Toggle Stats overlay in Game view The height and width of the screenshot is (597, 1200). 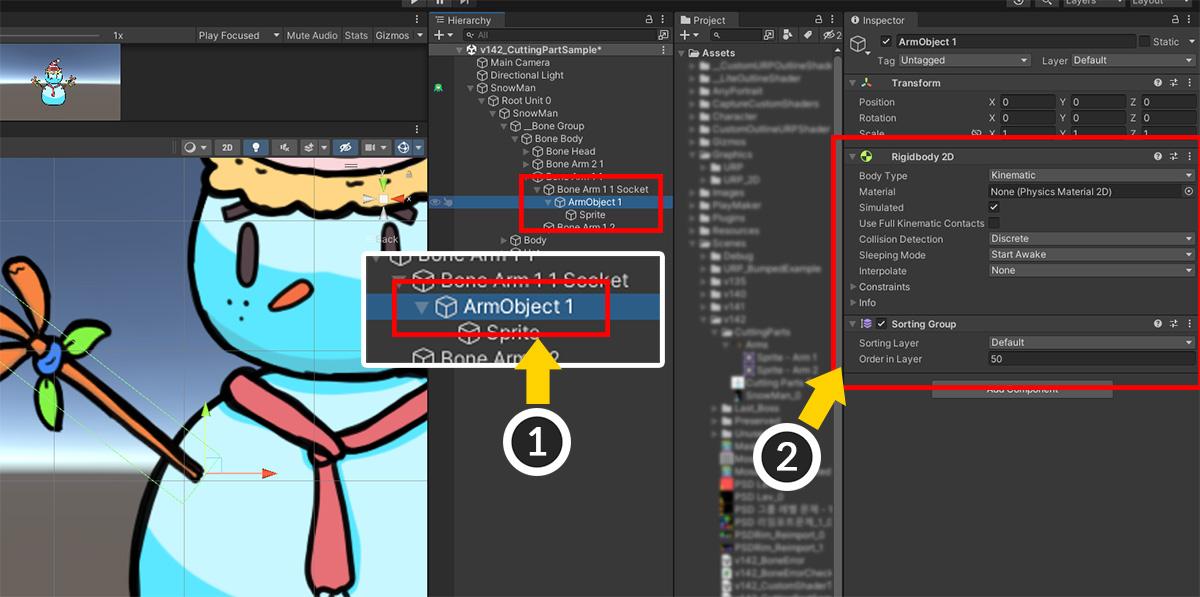[x=356, y=35]
